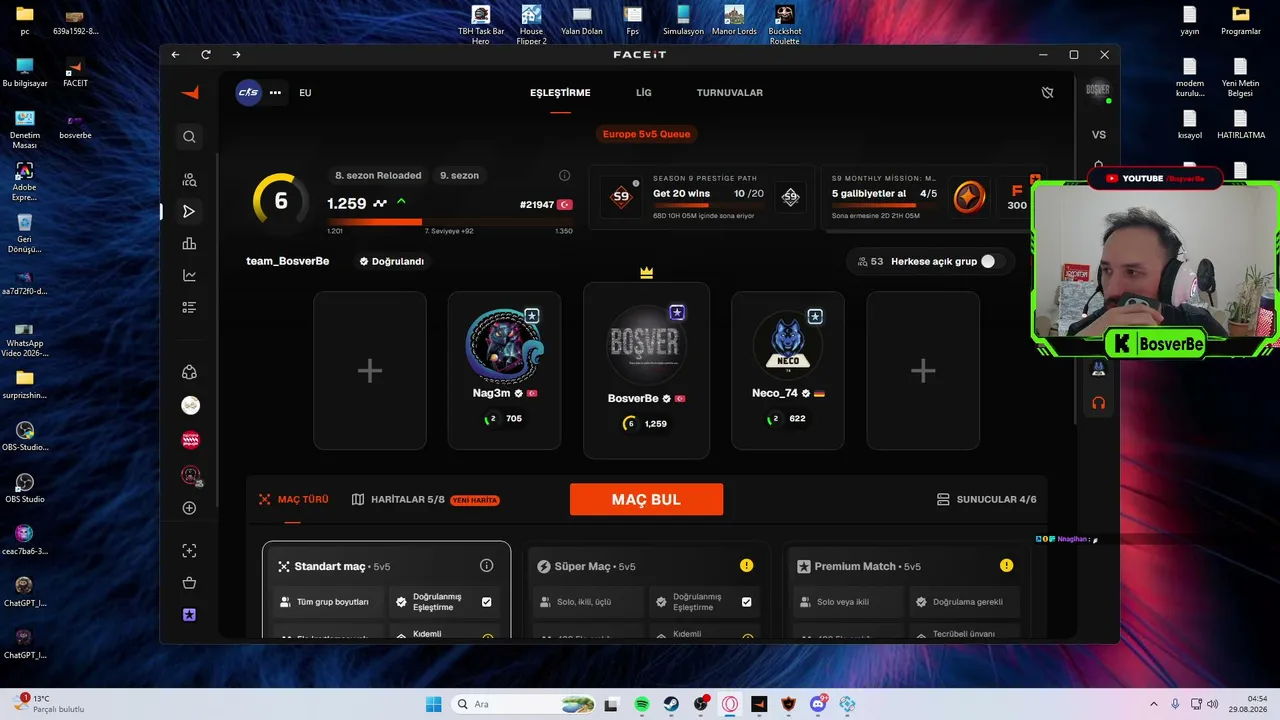Click the crossed-out shield anti-cheat icon
The width and height of the screenshot is (1280, 720).
point(1047,93)
